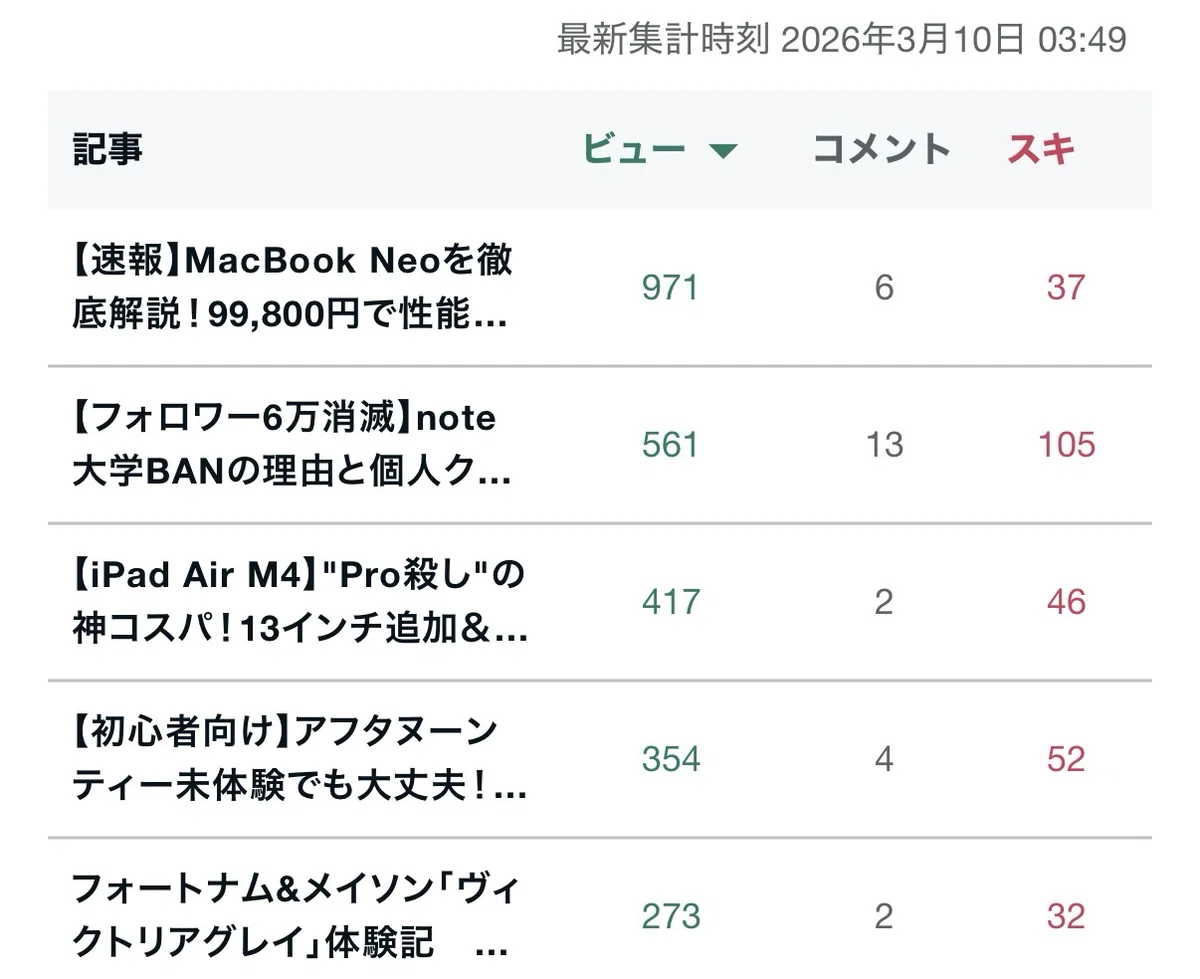Click the 273 view count
Screen dimensions: 1200x979
pyautogui.click(x=670, y=916)
